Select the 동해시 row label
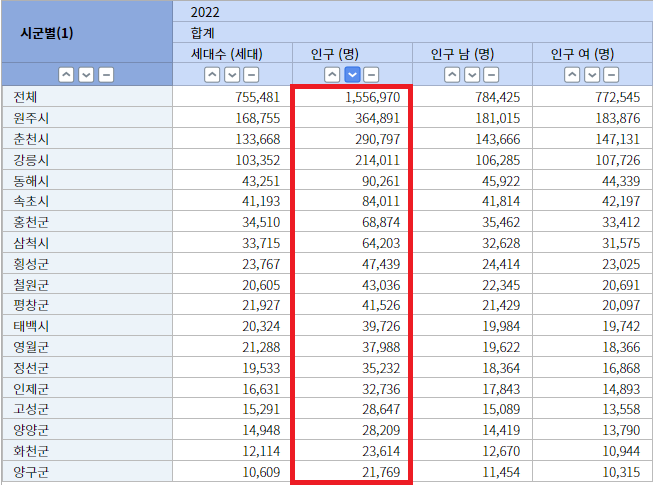 tap(87, 180)
